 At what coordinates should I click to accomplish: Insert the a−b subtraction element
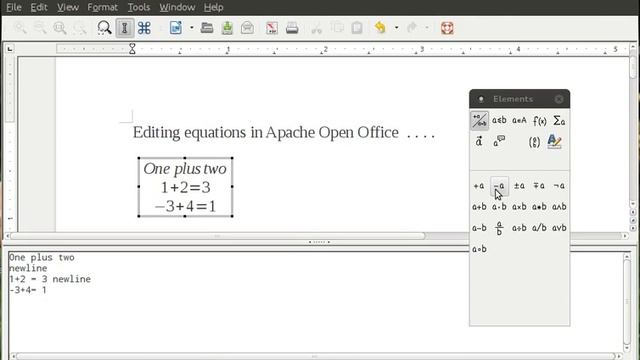coord(479,228)
